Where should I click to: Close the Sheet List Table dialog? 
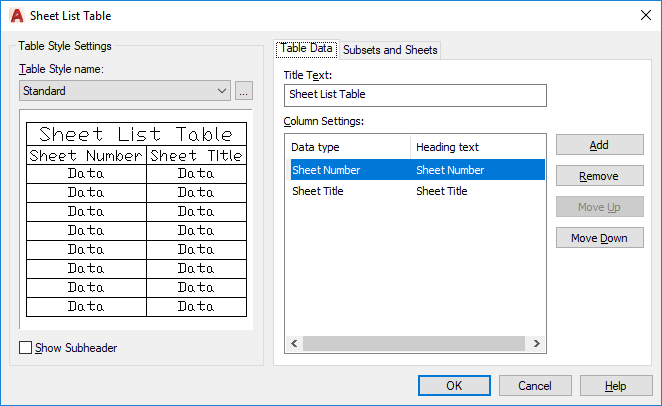click(x=643, y=15)
